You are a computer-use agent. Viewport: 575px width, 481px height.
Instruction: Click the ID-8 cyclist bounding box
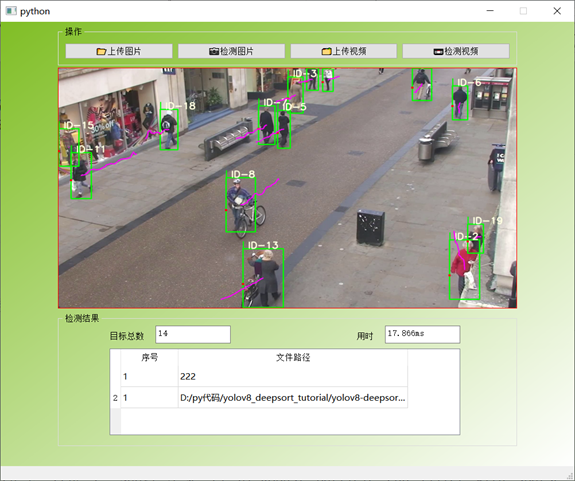[241, 205]
